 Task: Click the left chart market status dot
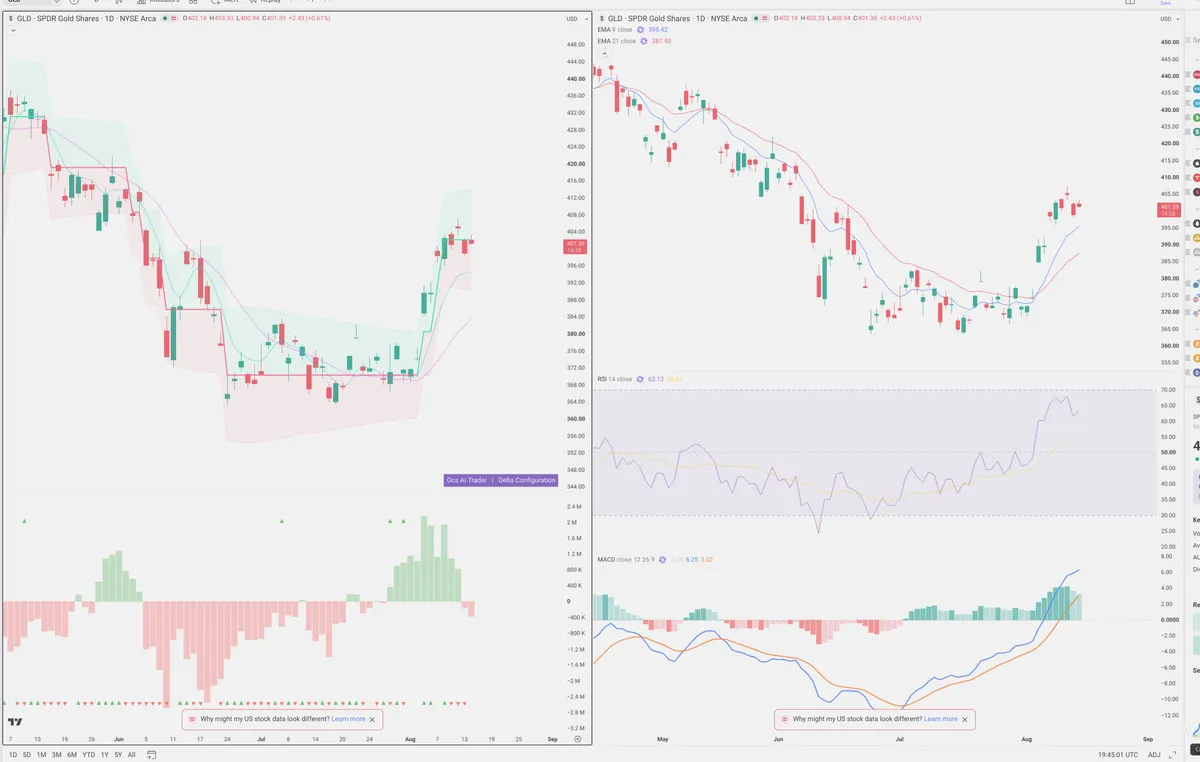(164, 18)
